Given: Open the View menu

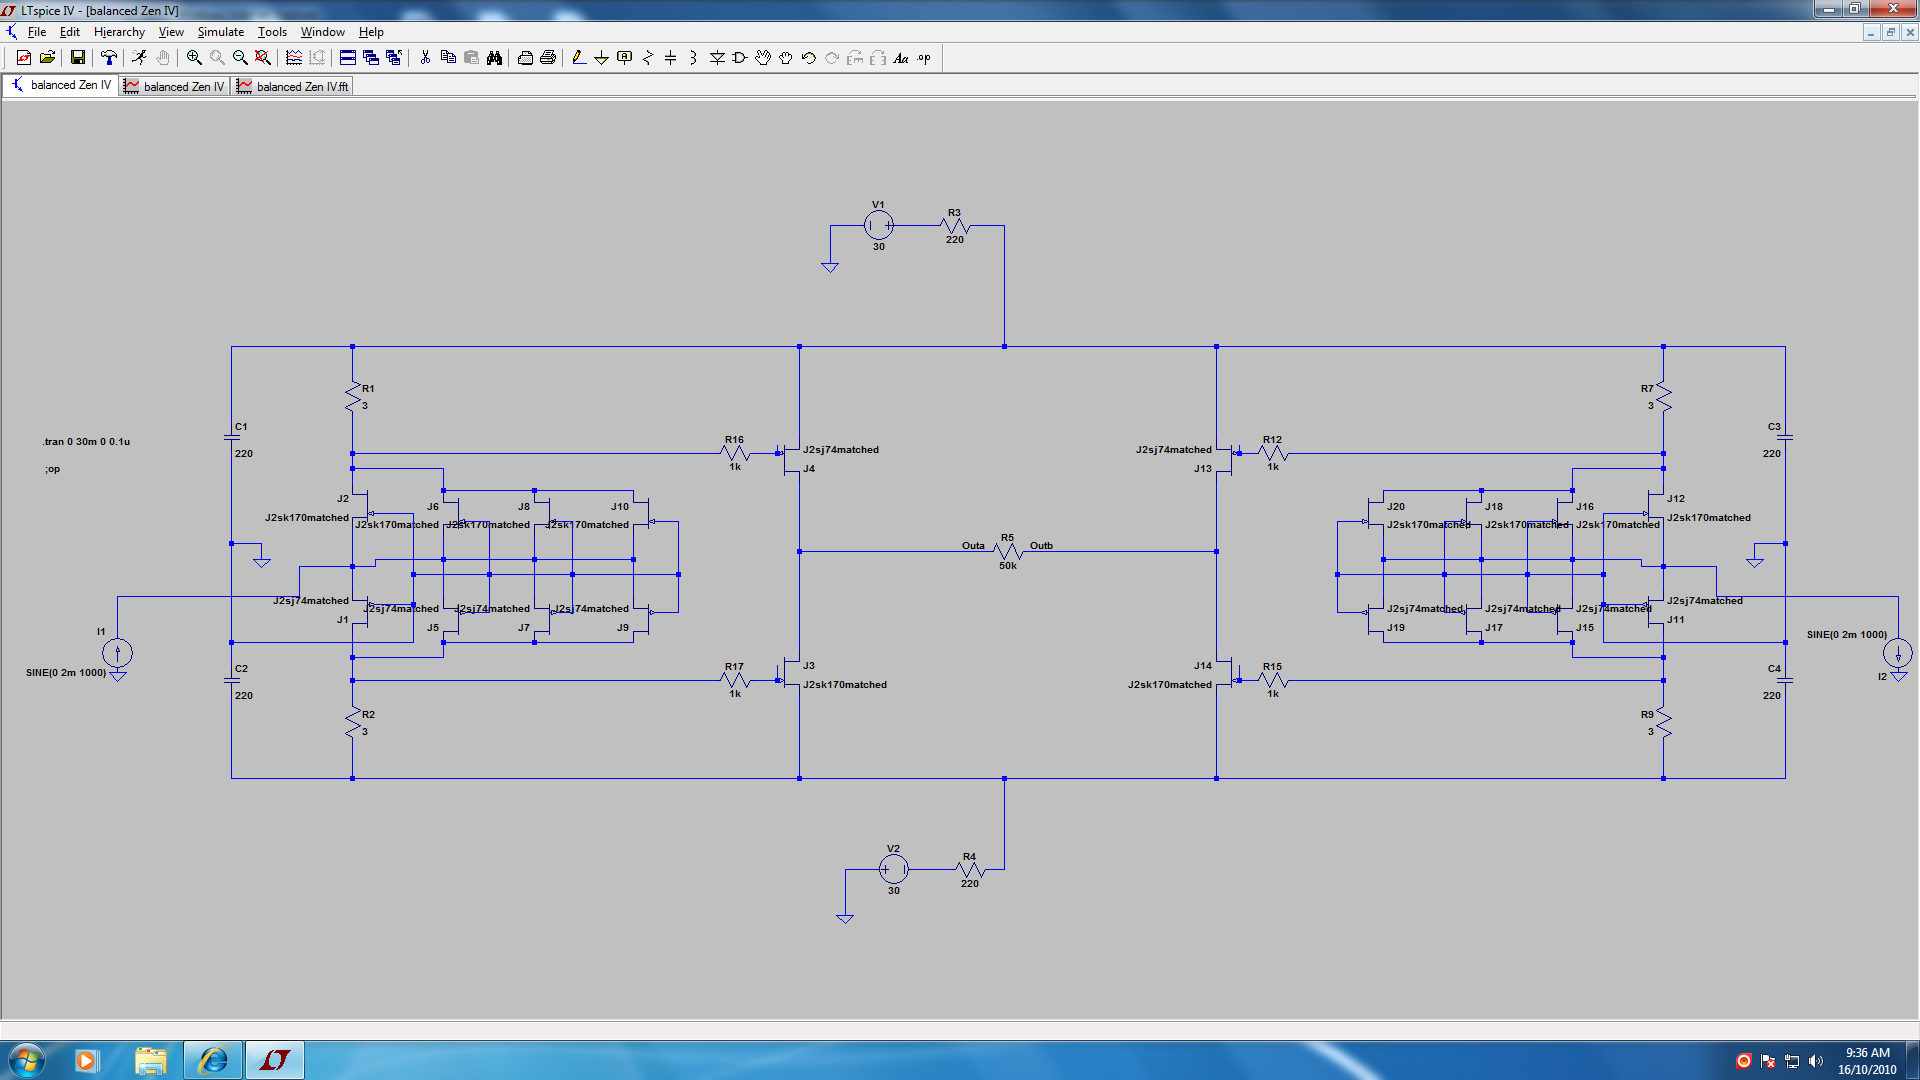Looking at the screenshot, I should point(171,32).
